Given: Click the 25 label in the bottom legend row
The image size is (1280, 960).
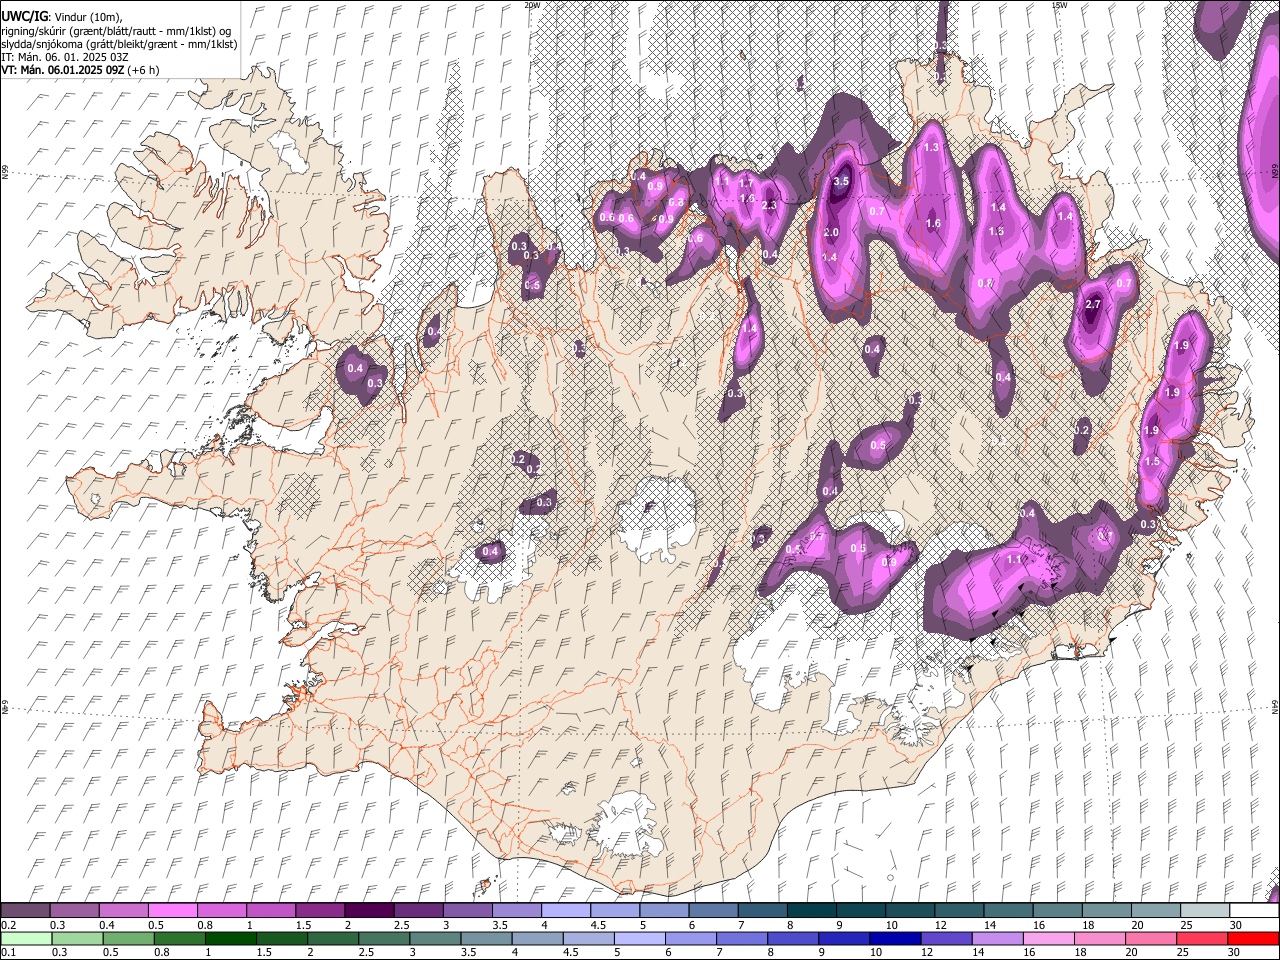Looking at the screenshot, I should (1182, 952).
